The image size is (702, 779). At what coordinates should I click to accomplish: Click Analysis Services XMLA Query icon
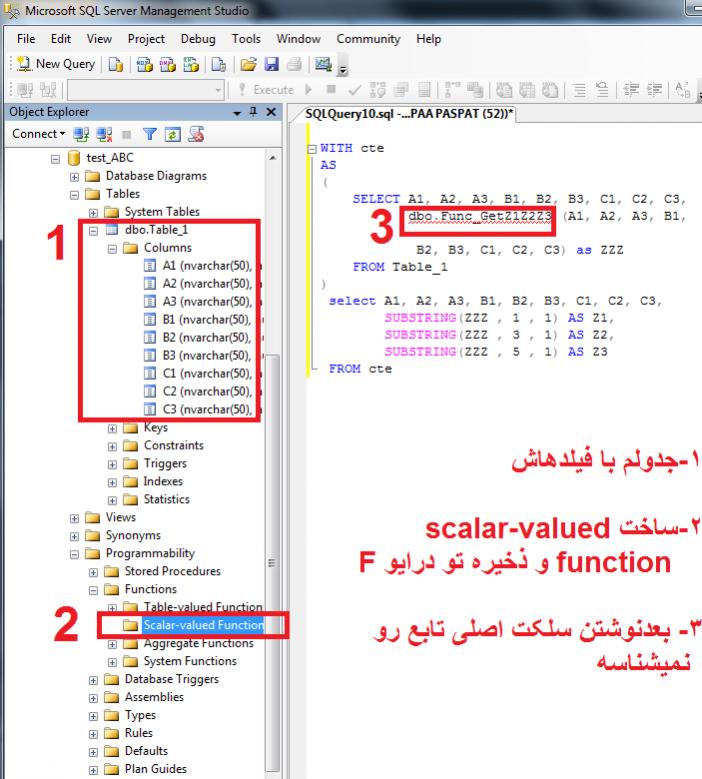click(x=191, y=65)
